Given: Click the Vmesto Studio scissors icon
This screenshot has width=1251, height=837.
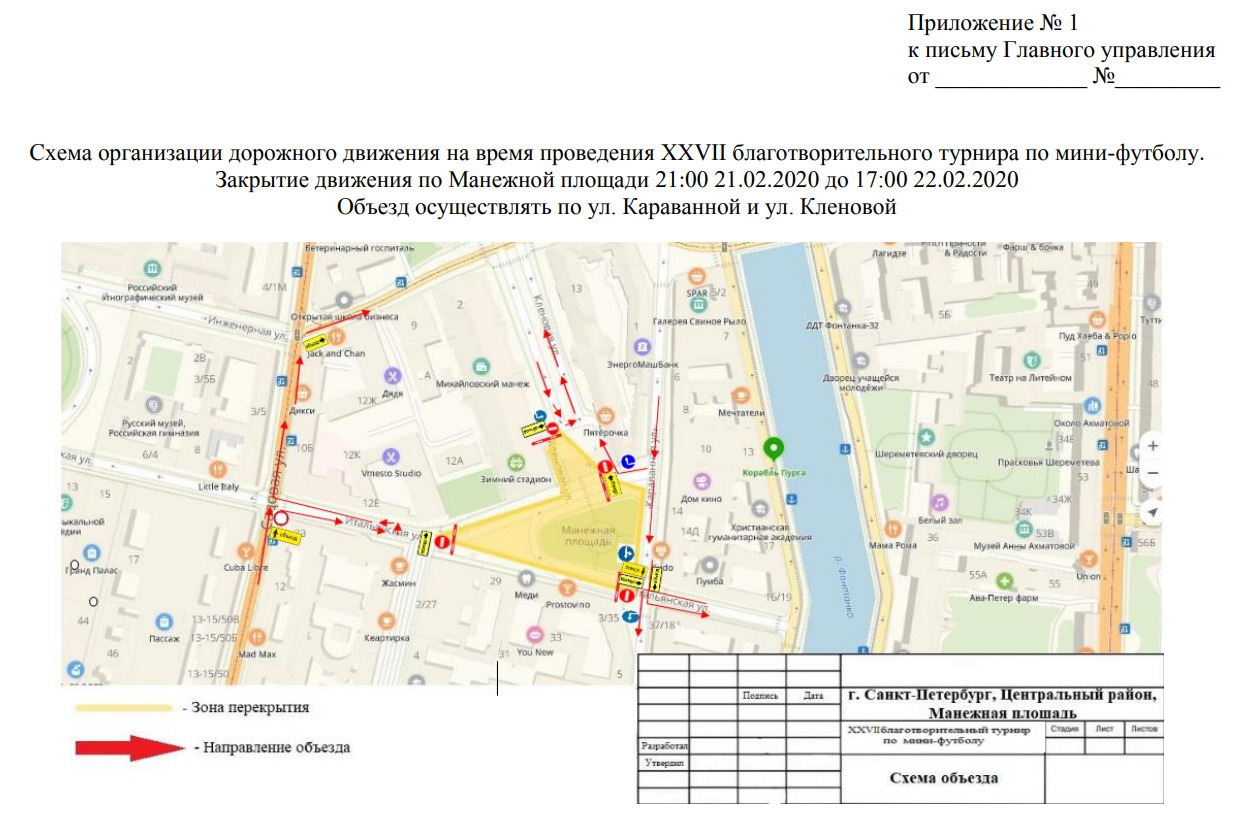Looking at the screenshot, I should coord(392,455).
